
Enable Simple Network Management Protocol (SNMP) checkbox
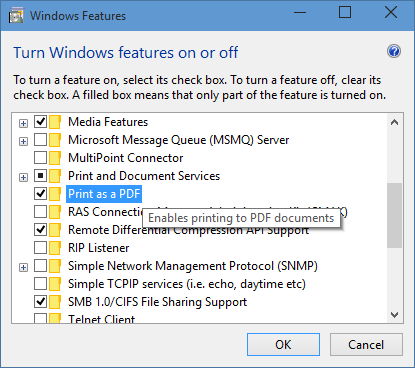pyautogui.click(x=41, y=266)
